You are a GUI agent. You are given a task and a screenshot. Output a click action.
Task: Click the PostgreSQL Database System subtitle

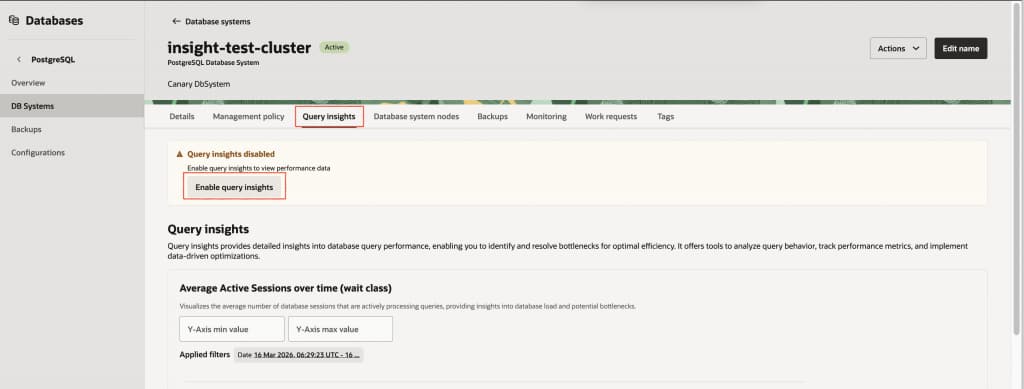click(214, 63)
